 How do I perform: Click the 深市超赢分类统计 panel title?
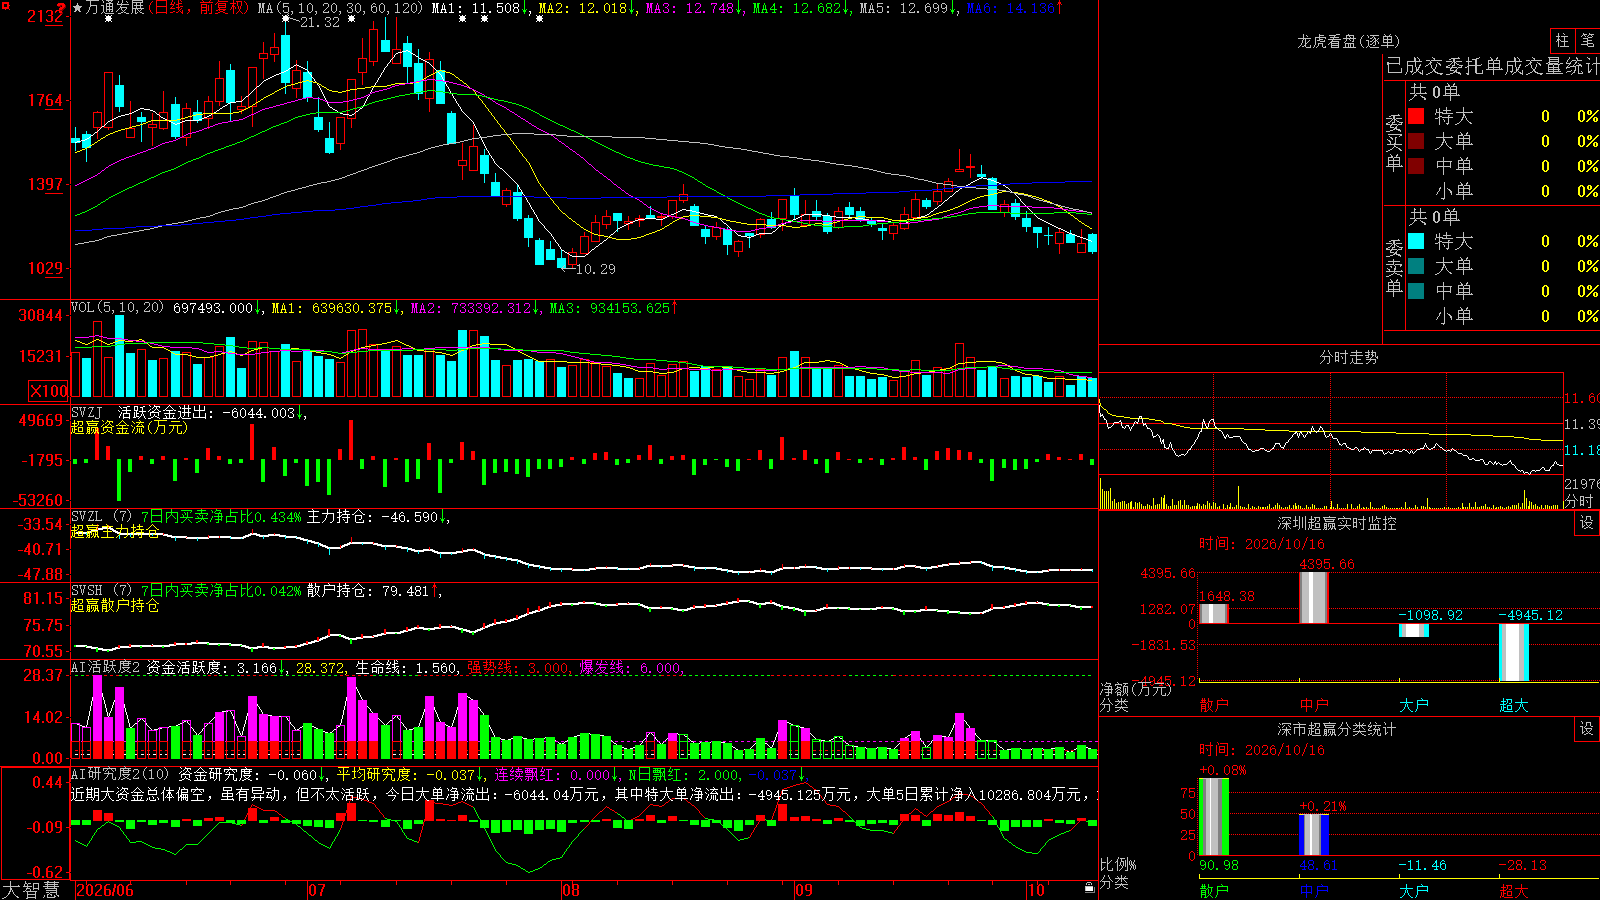pyautogui.click(x=1337, y=729)
